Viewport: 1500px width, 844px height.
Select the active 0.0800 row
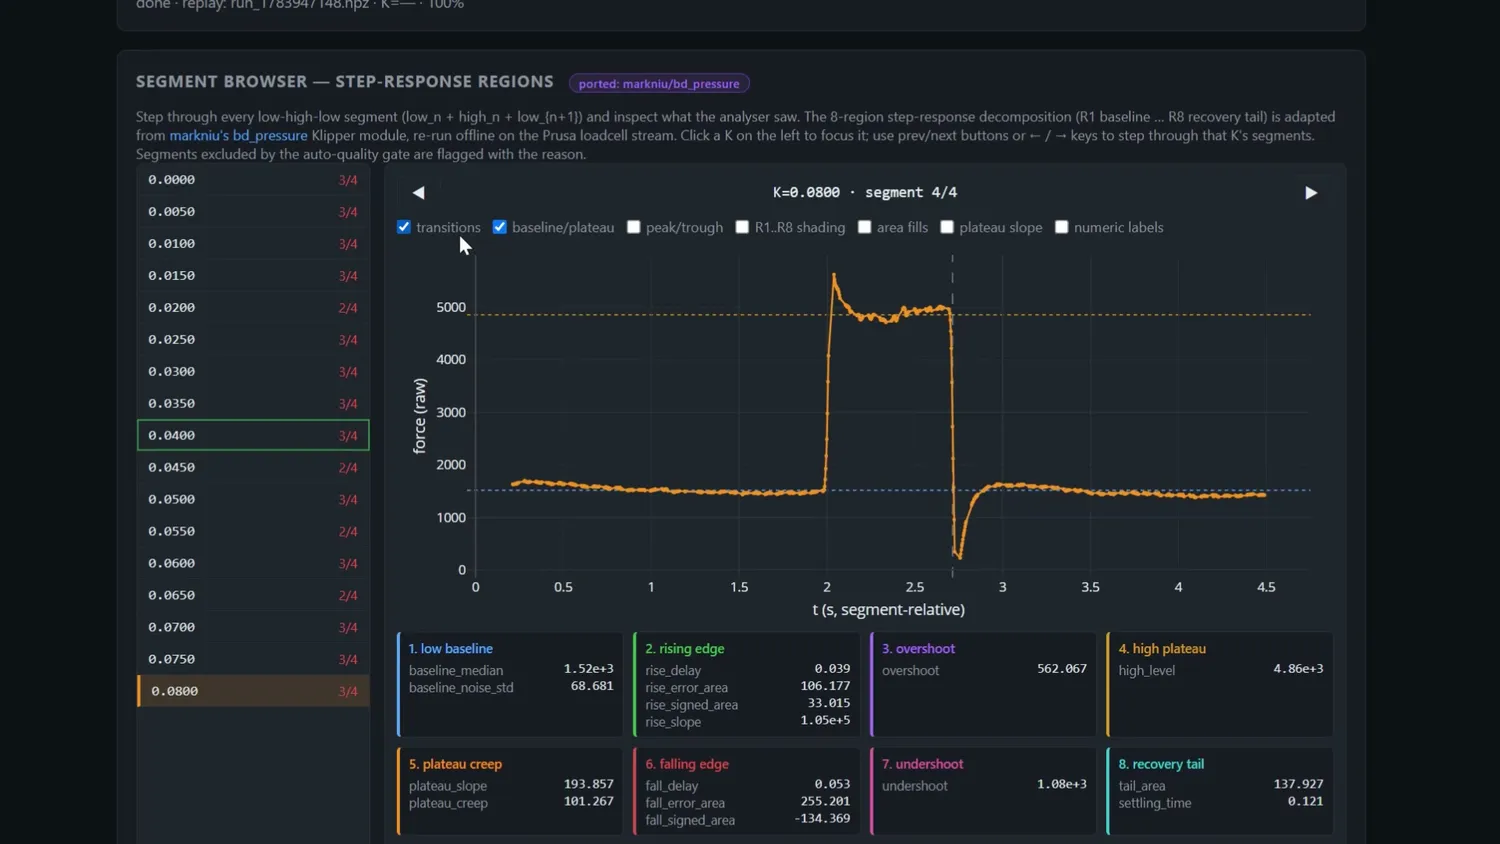point(253,691)
